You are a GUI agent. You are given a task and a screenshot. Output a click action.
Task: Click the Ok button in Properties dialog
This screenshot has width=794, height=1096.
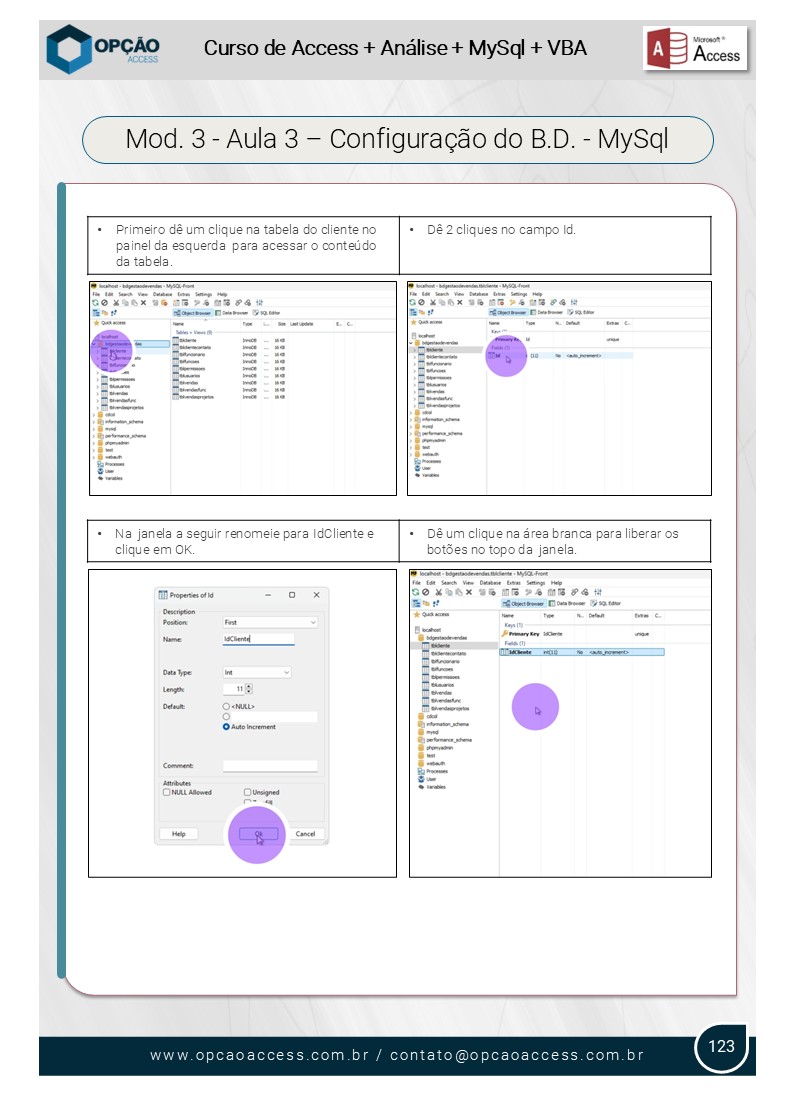click(259, 834)
